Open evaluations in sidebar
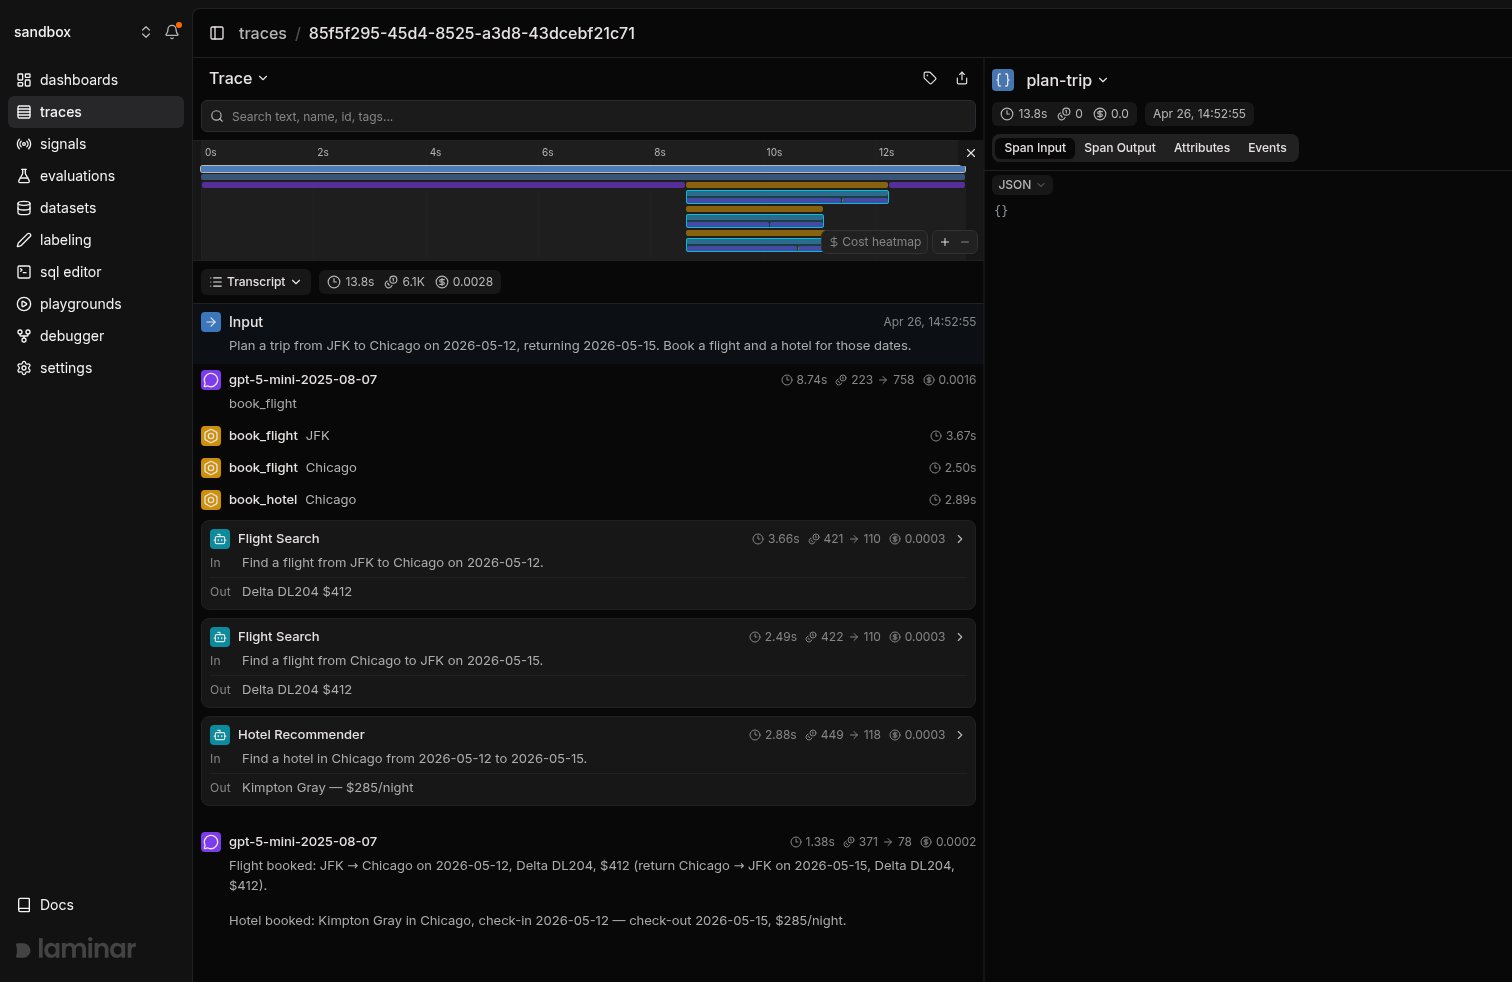Image resolution: width=1512 pixels, height=982 pixels. tap(96, 176)
